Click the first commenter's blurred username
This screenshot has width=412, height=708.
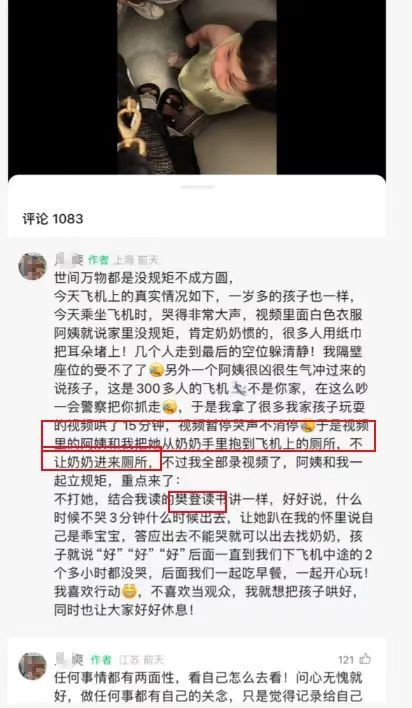click(69, 260)
